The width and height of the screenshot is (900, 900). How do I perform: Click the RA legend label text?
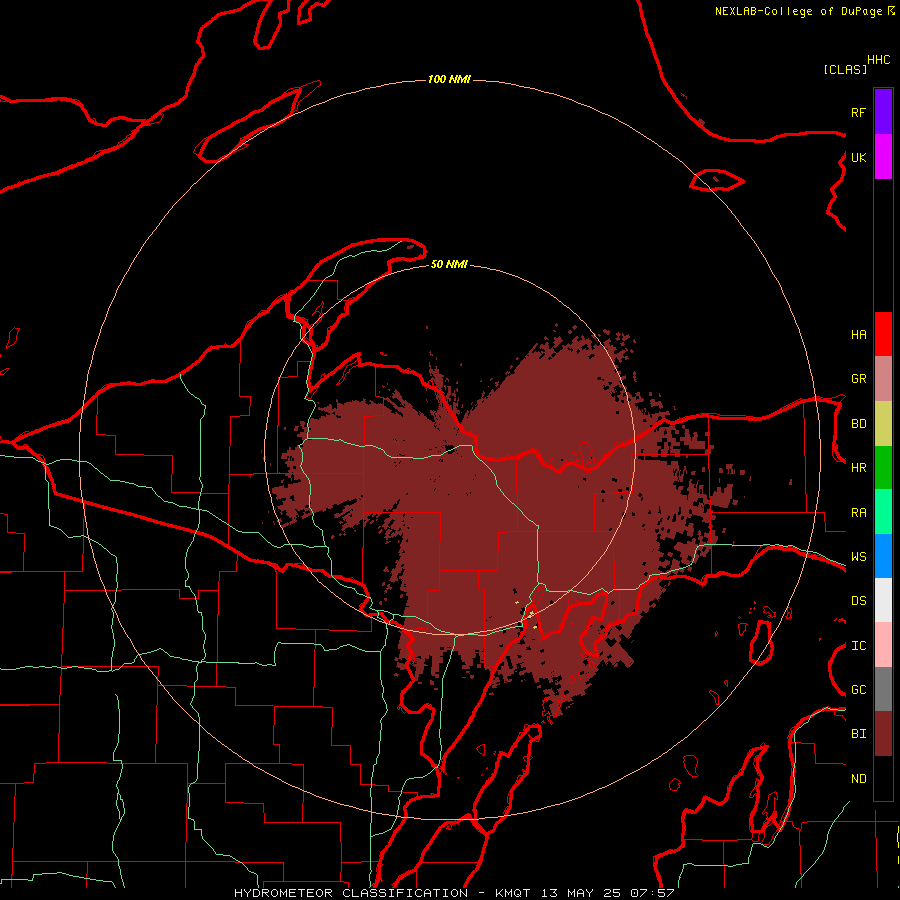tap(858, 512)
